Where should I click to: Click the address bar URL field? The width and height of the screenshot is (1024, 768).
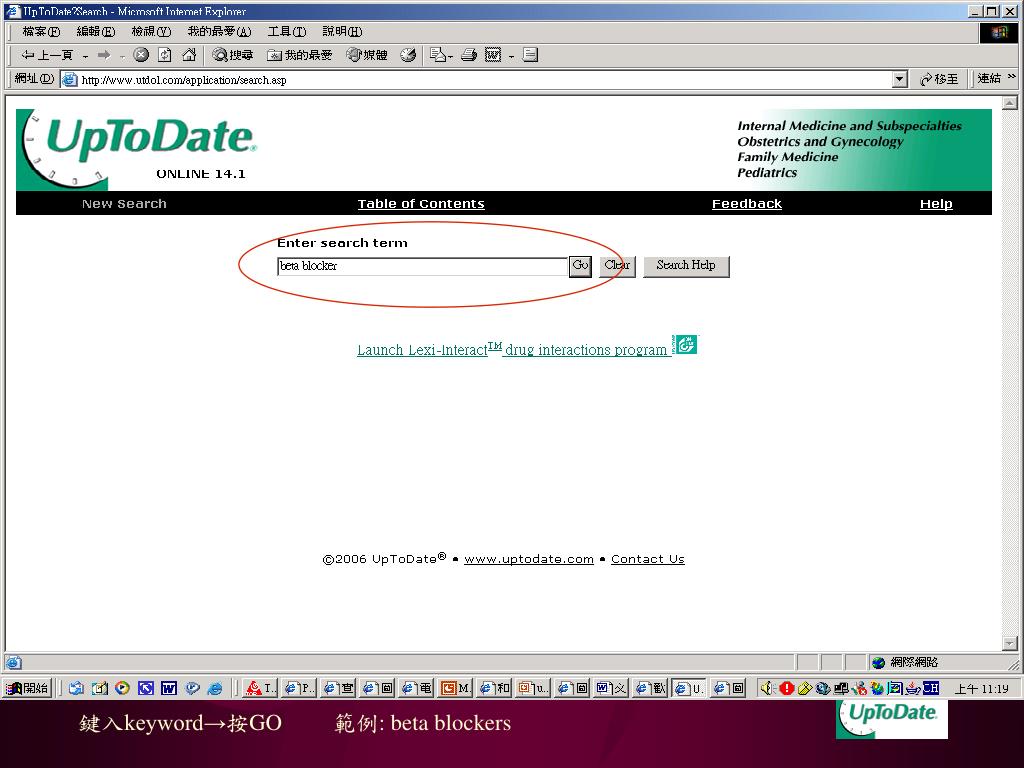(485, 80)
